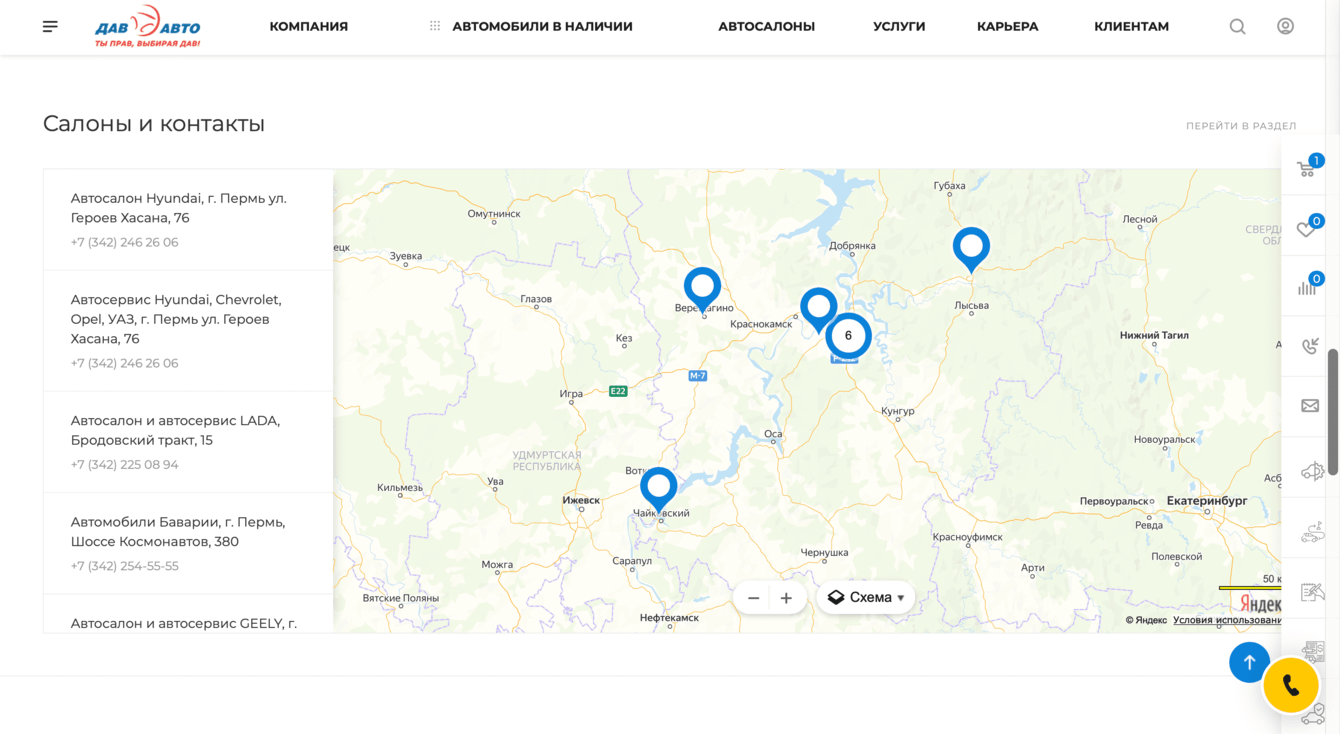Screen dimensions: 1340x734
Task: Click the yellow phone call button
Action: [1290, 685]
